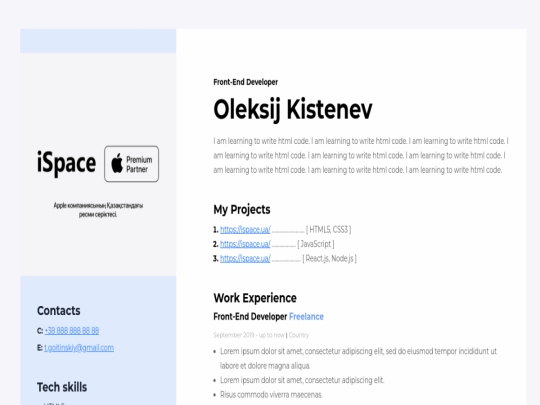Click the 'Country' label beside the date
The height and width of the screenshot is (405, 540).
[x=299, y=335]
